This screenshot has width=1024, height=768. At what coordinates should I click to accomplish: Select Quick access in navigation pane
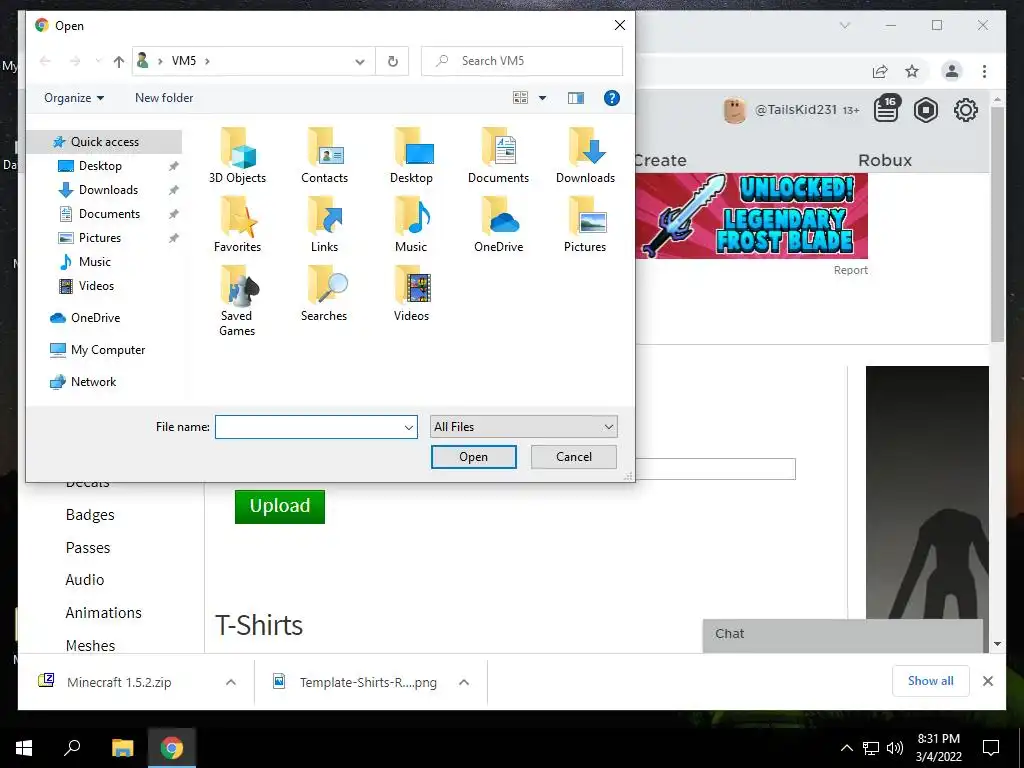click(x=104, y=142)
